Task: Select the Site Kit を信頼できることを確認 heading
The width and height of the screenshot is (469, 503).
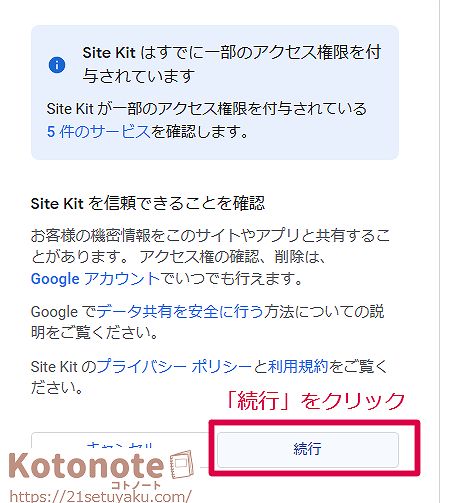Action: tap(148, 203)
